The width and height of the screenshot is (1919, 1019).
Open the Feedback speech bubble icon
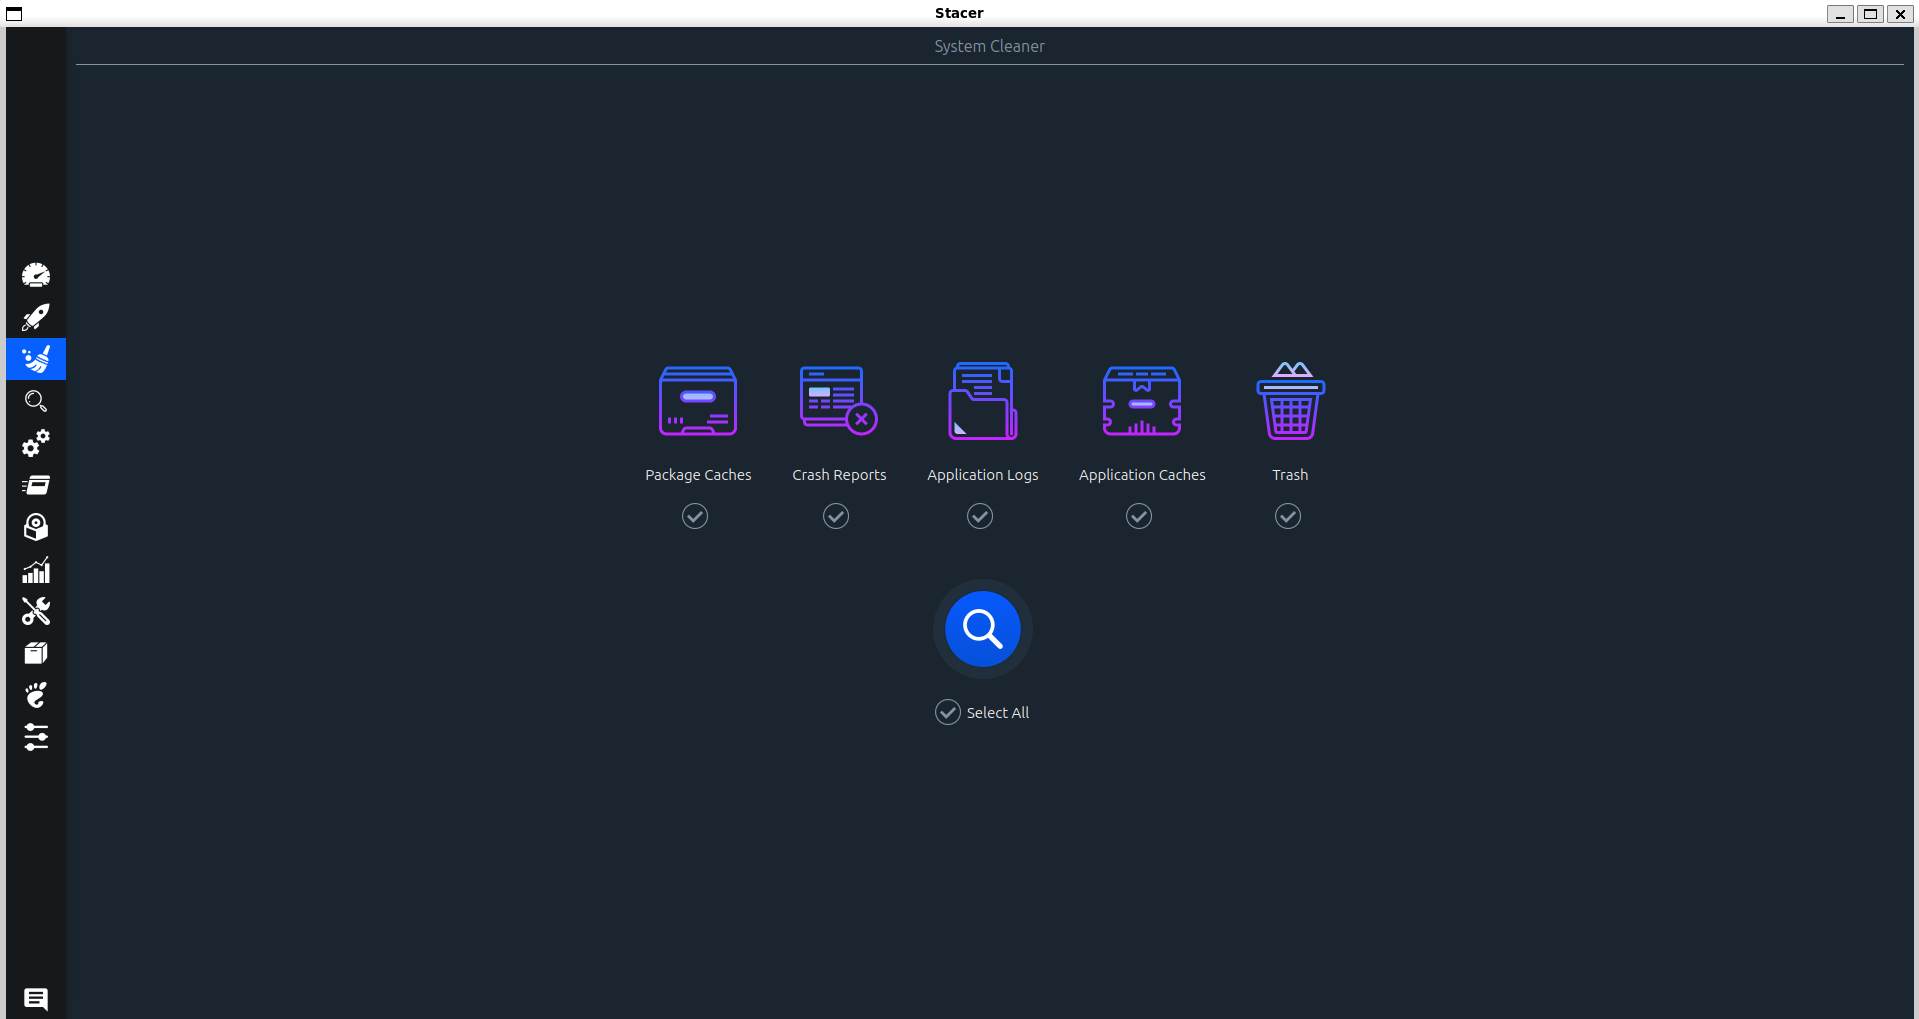point(36,998)
